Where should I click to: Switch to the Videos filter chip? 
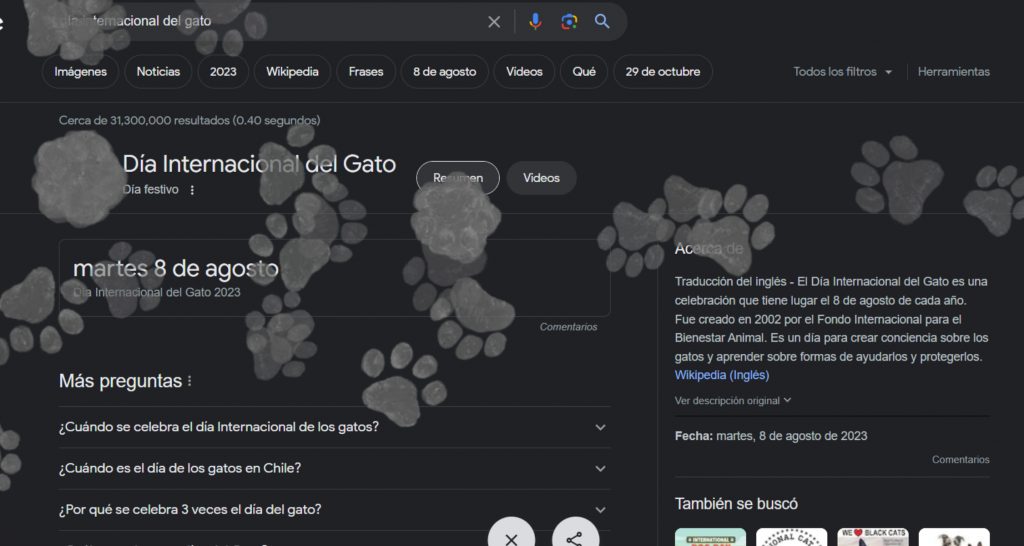(524, 72)
